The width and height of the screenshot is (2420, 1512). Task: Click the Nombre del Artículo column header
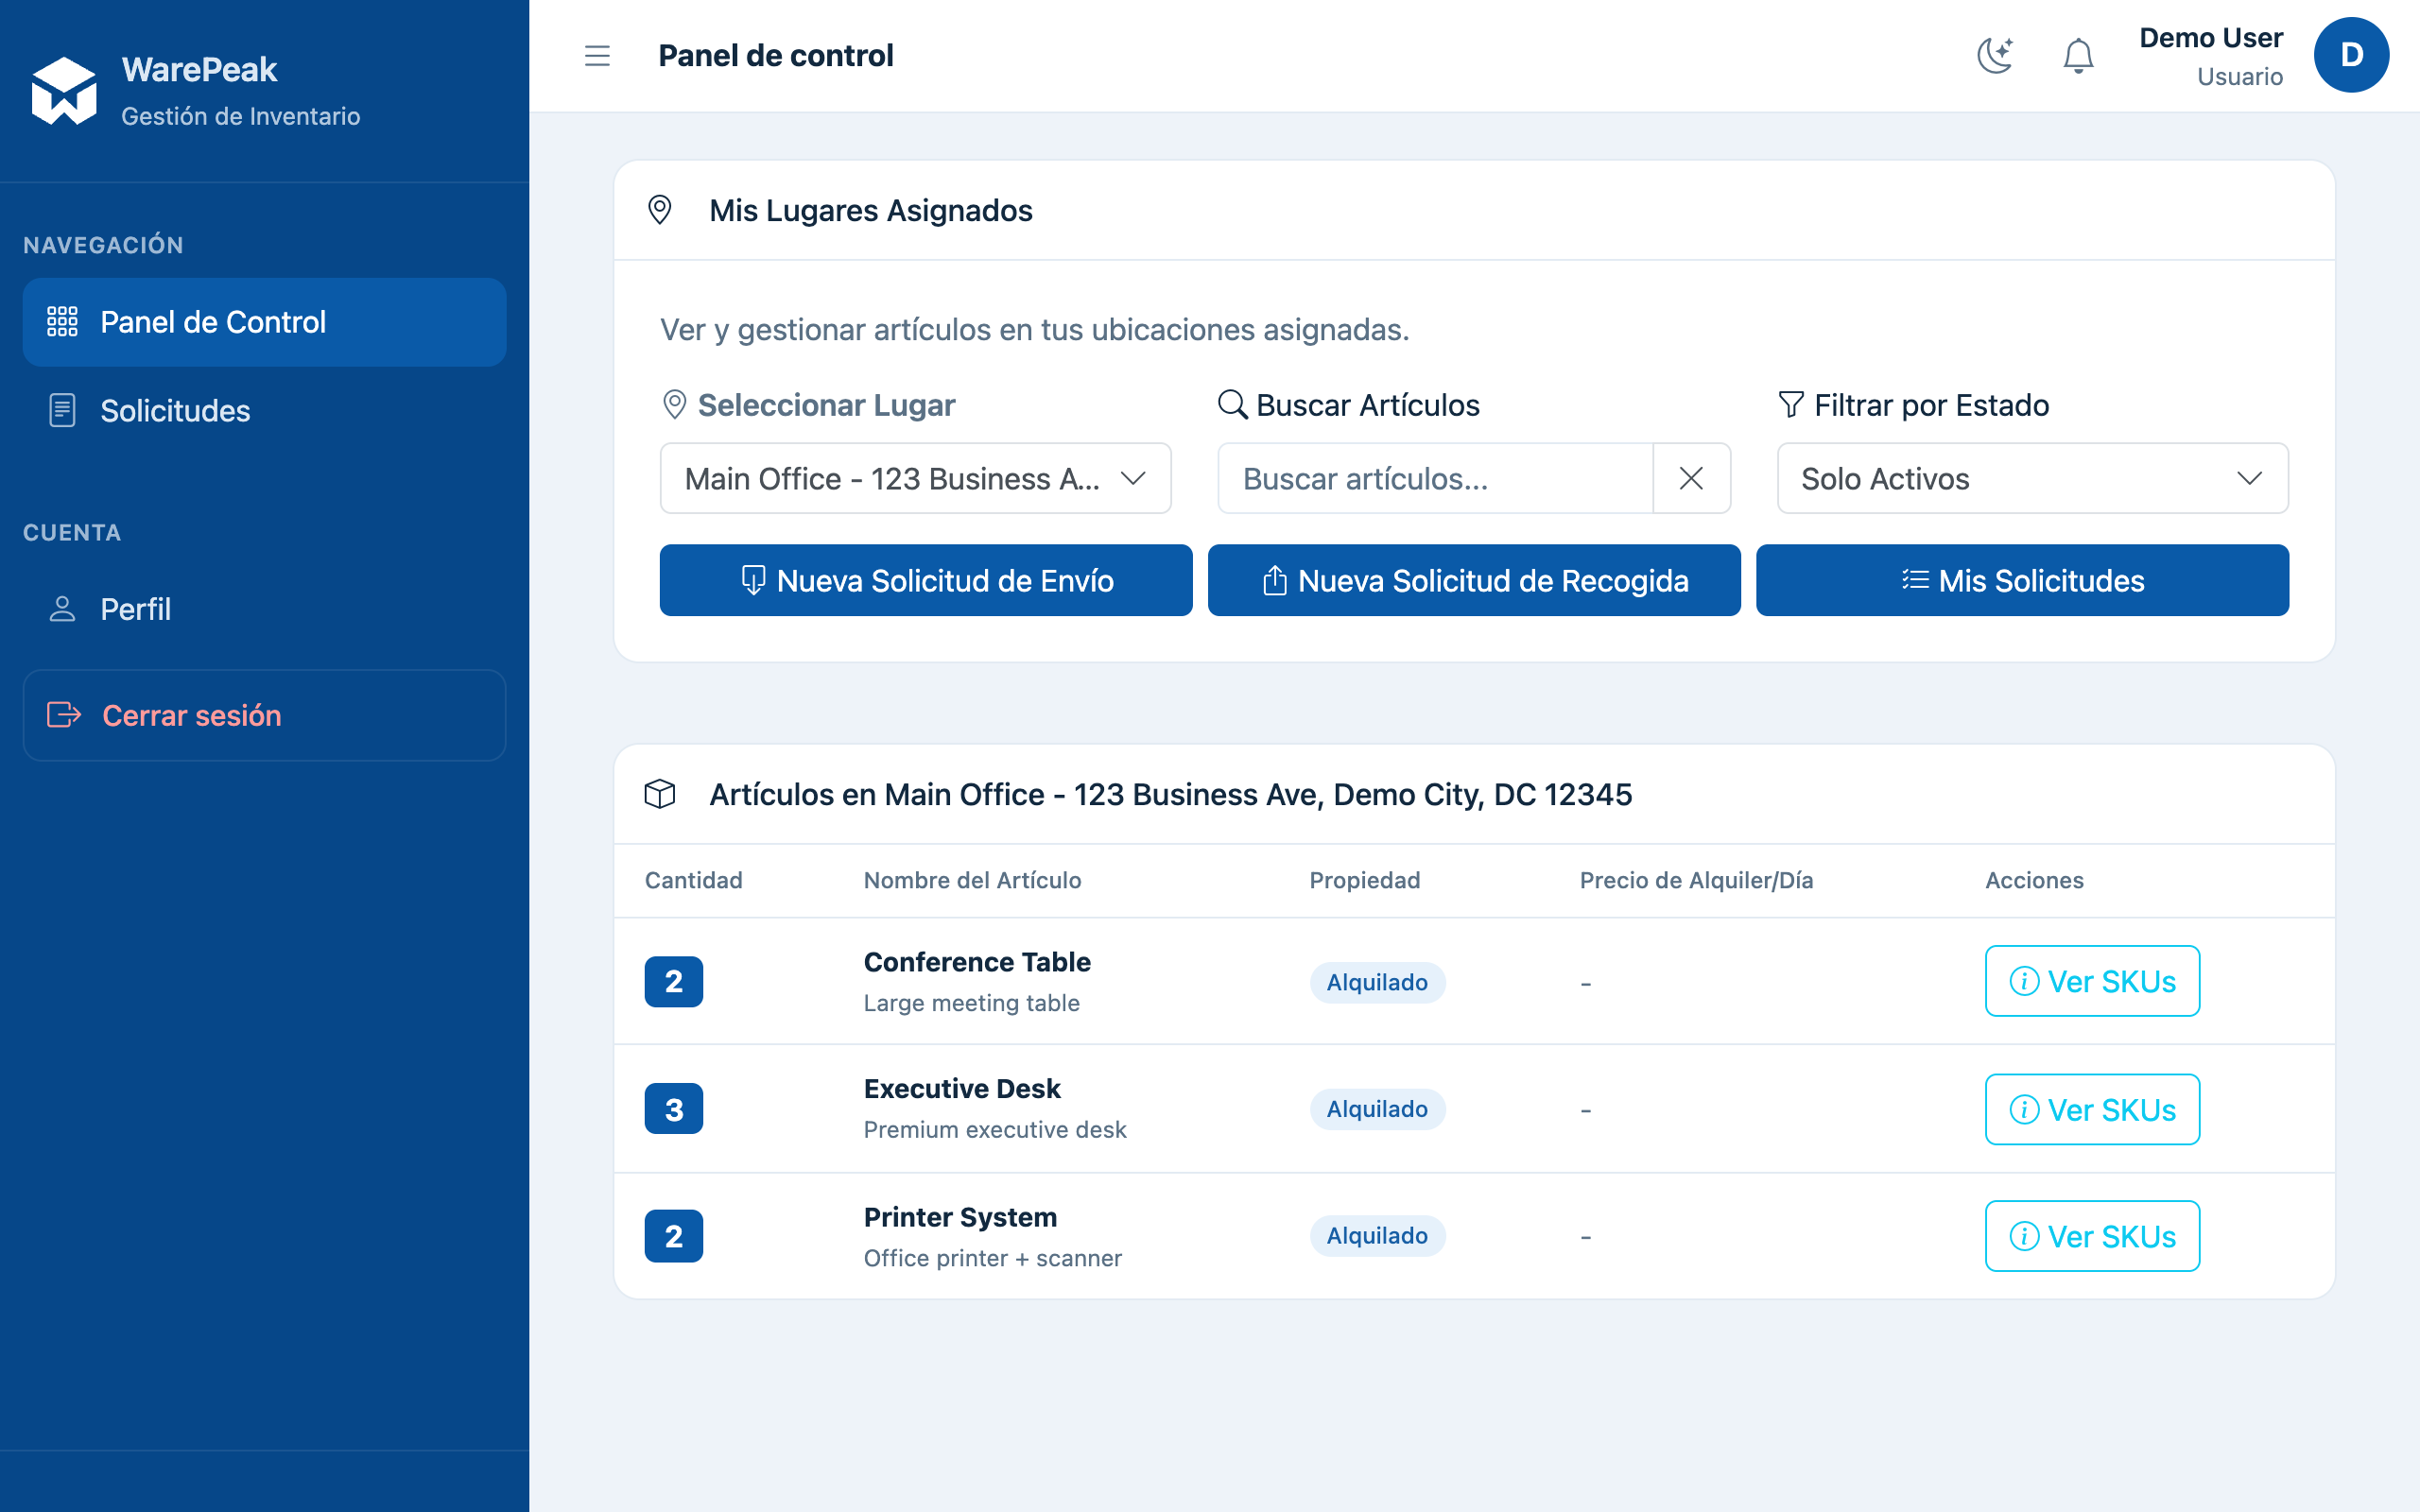pos(972,880)
